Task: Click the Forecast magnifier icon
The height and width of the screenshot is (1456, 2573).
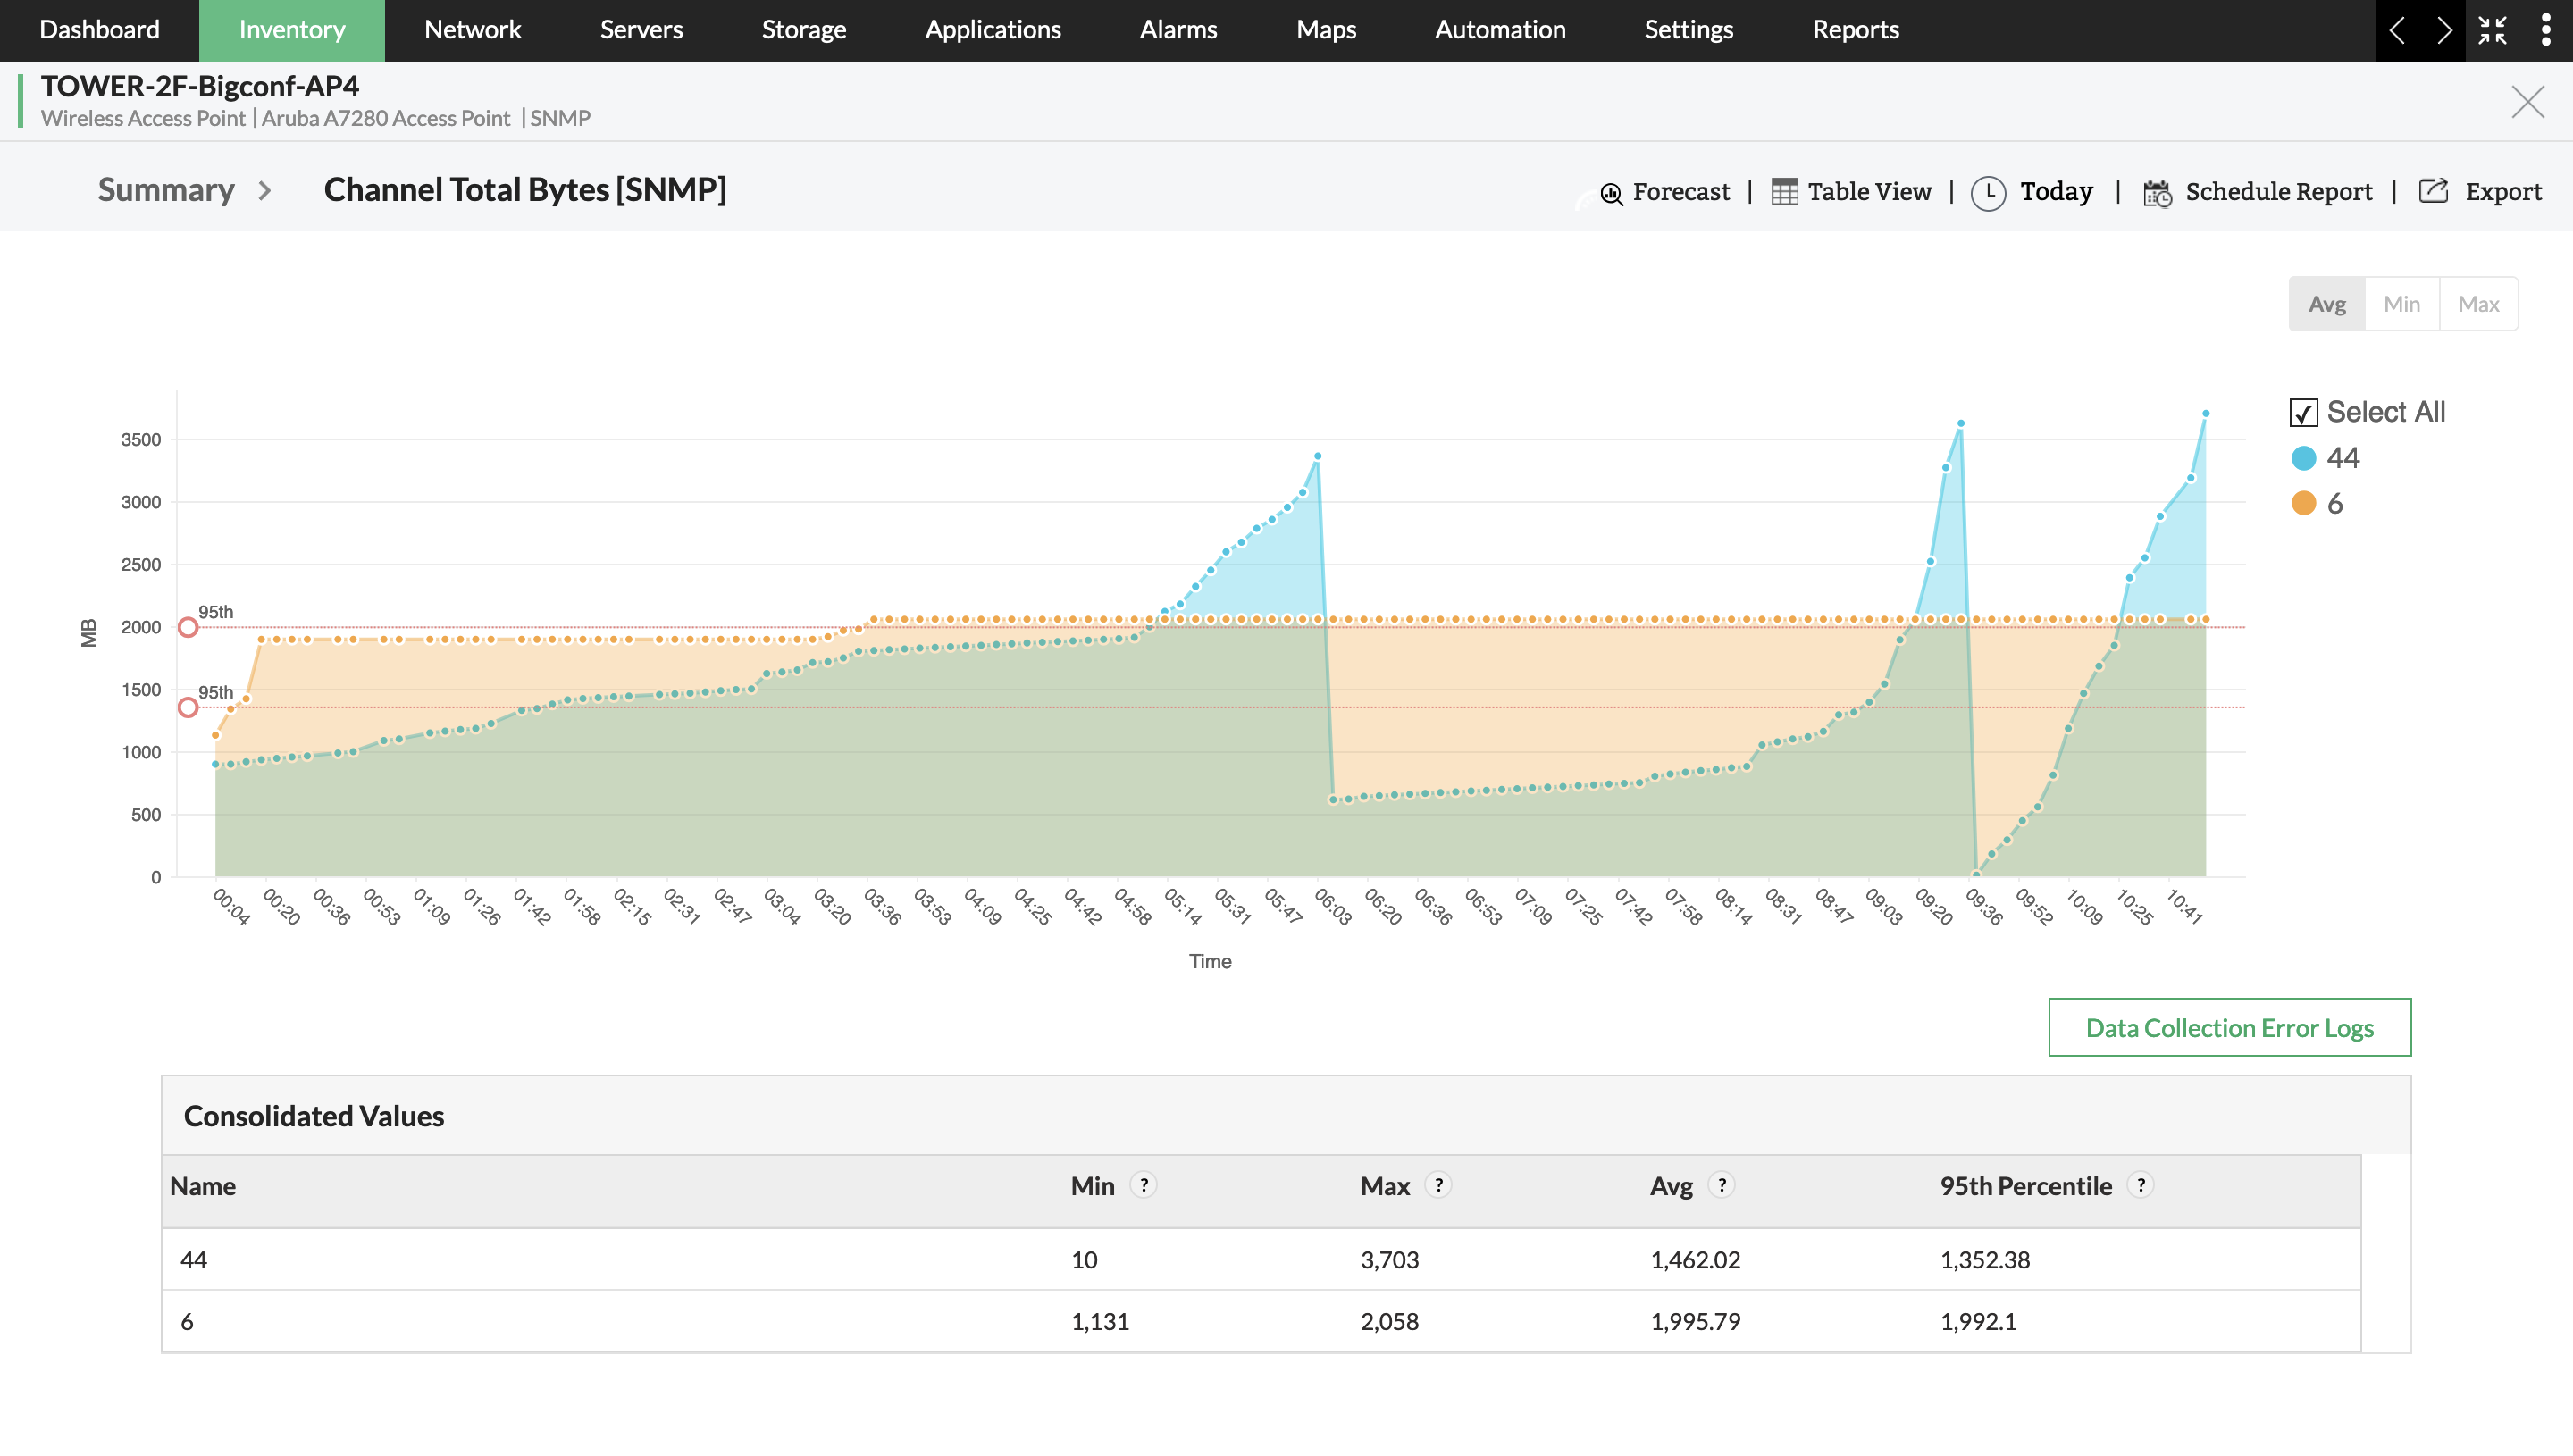Action: point(1611,193)
